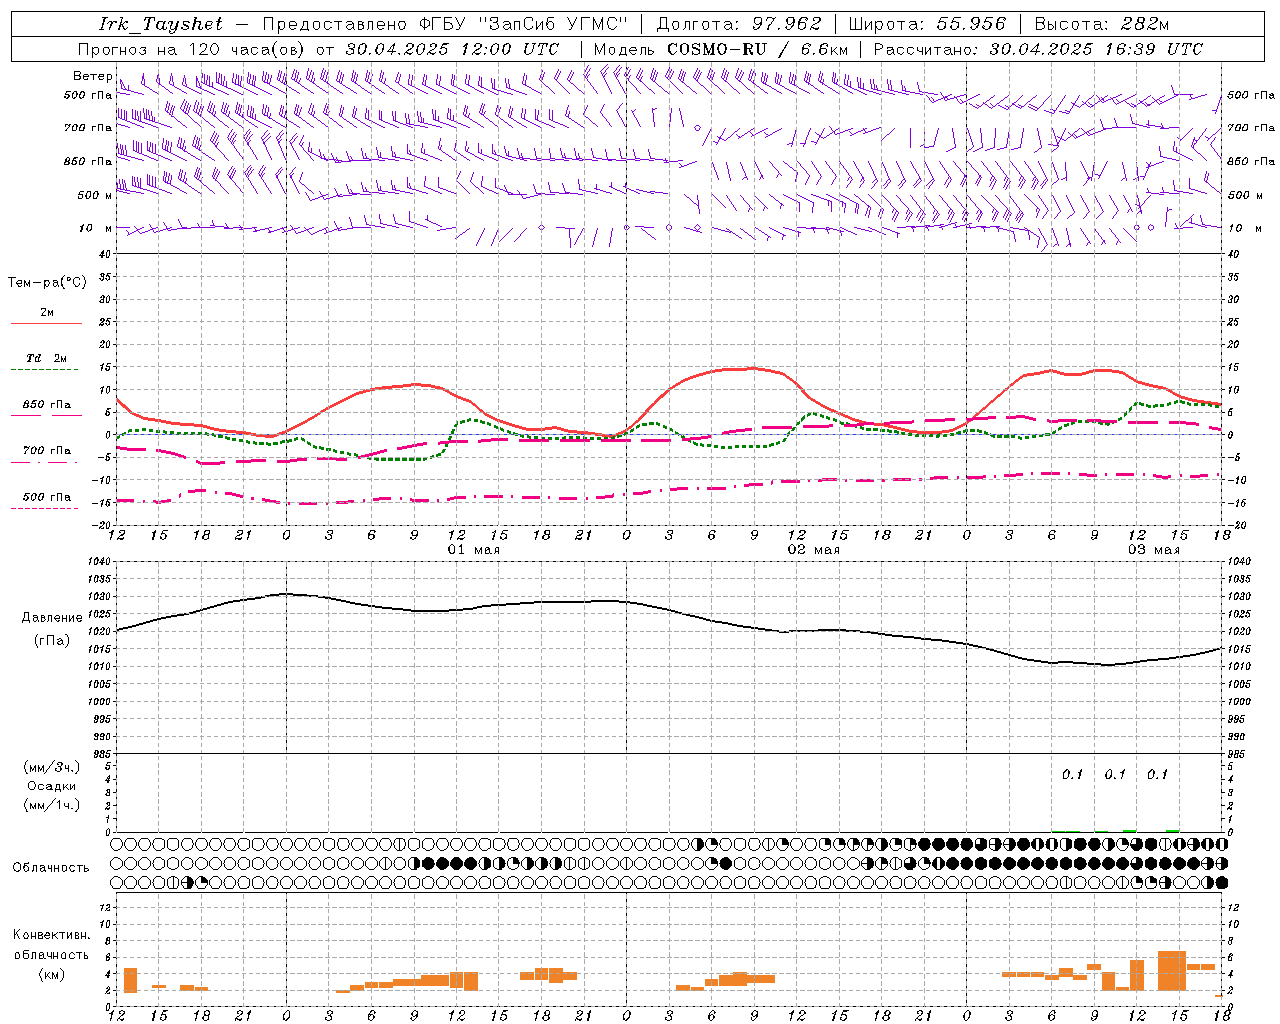This screenshot has width=1280, height=1024.
Task: Click the station name Irk_Tayshet
Action: [161, 24]
